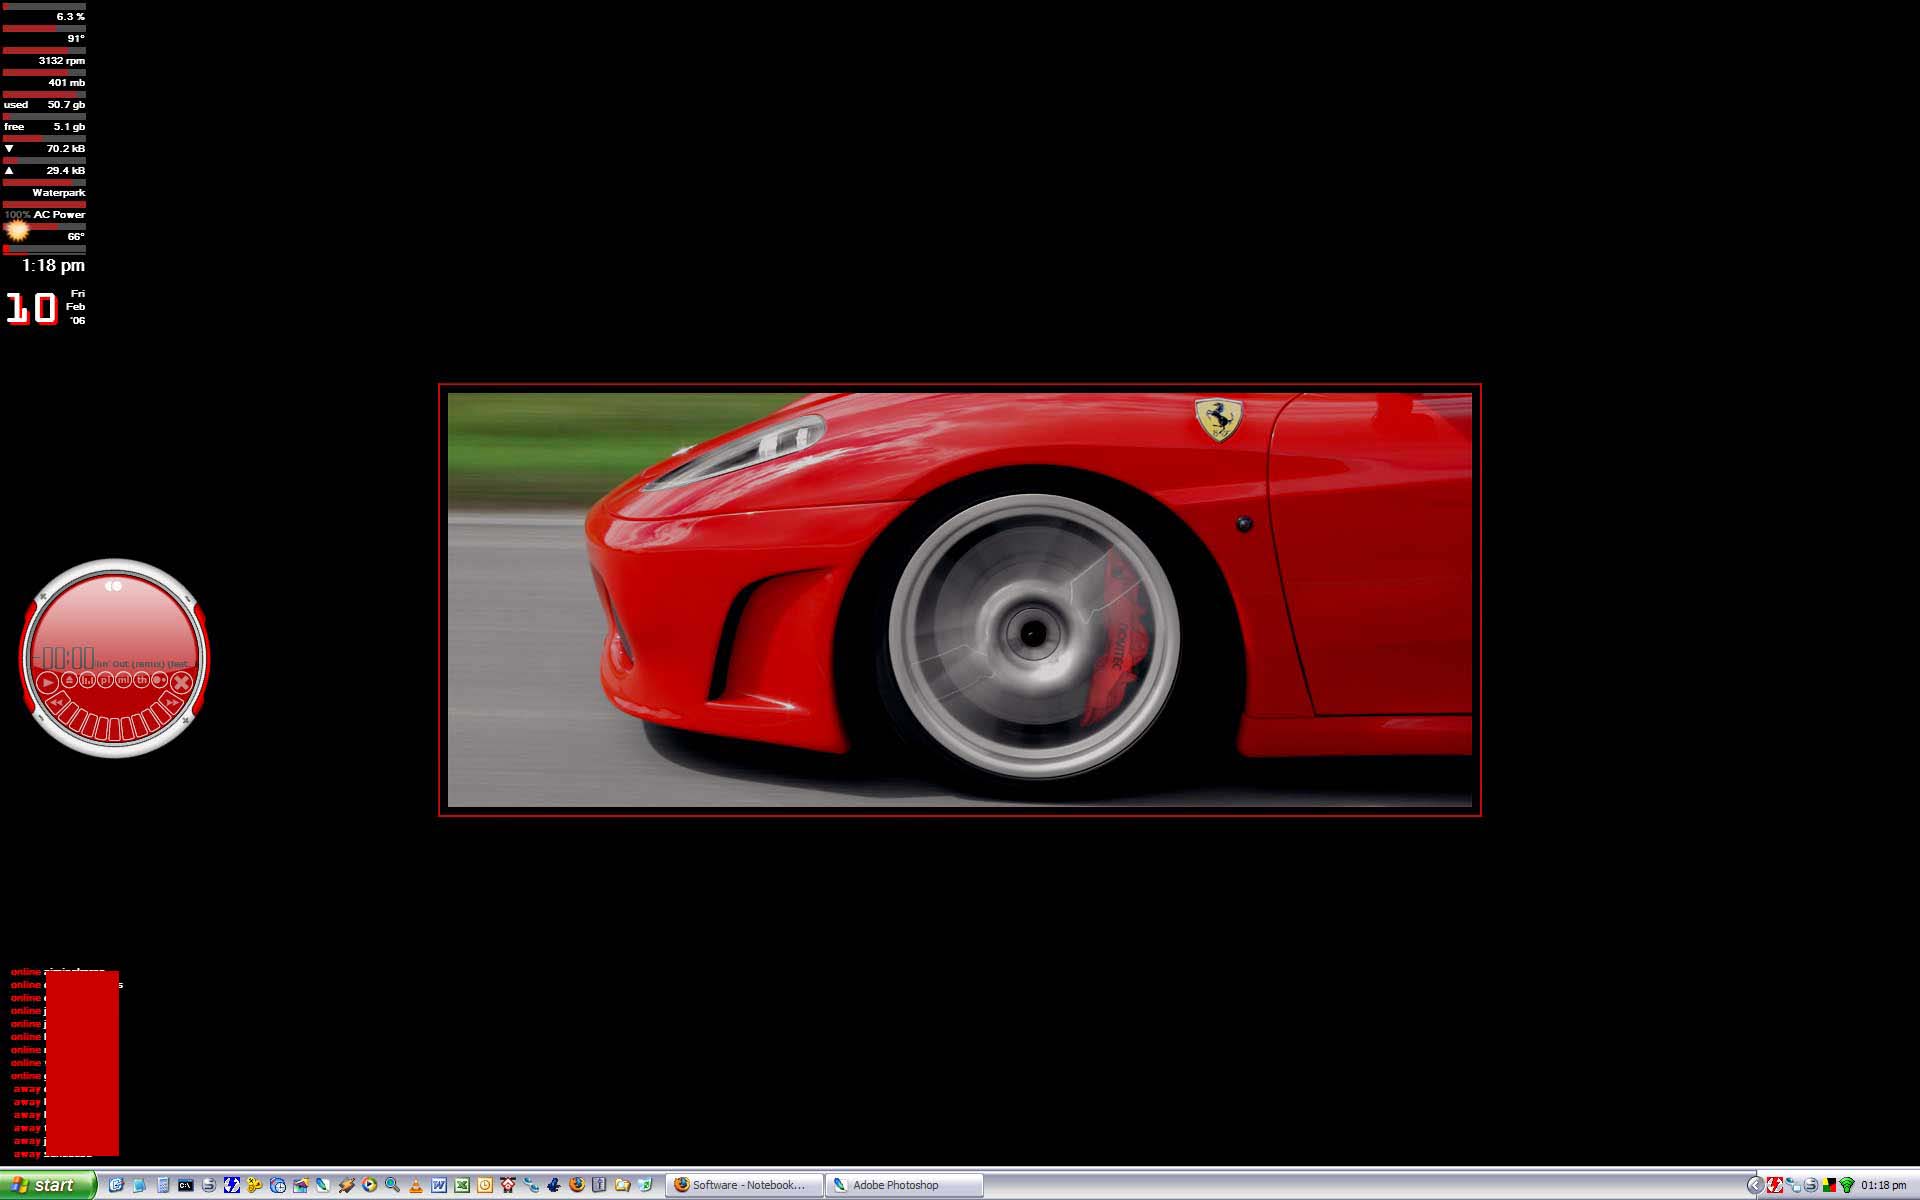This screenshot has height=1200, width=1920.
Task: Open the media library 'ml' button on the player
Action: pos(124,680)
